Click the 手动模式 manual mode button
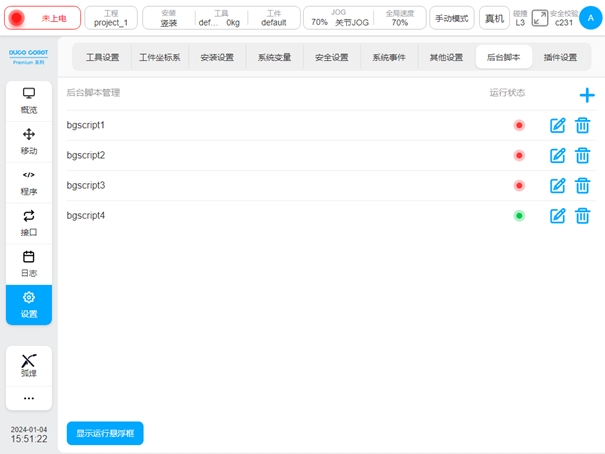The width and height of the screenshot is (605, 454). pos(452,18)
